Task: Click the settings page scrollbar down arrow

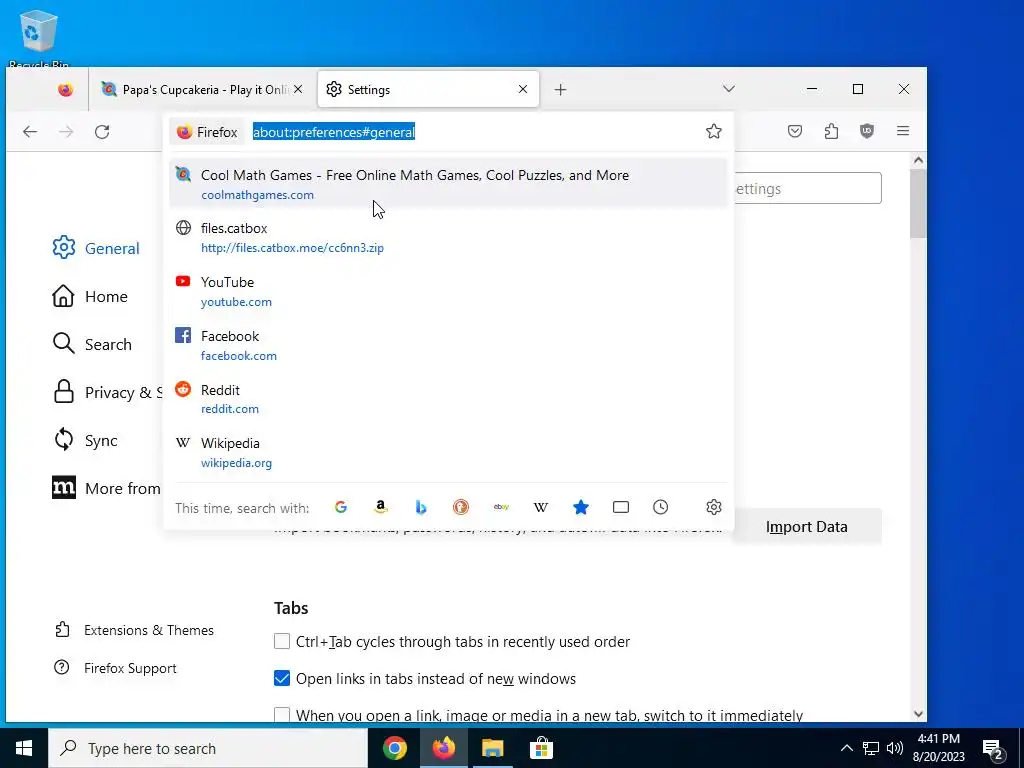Action: [918, 714]
